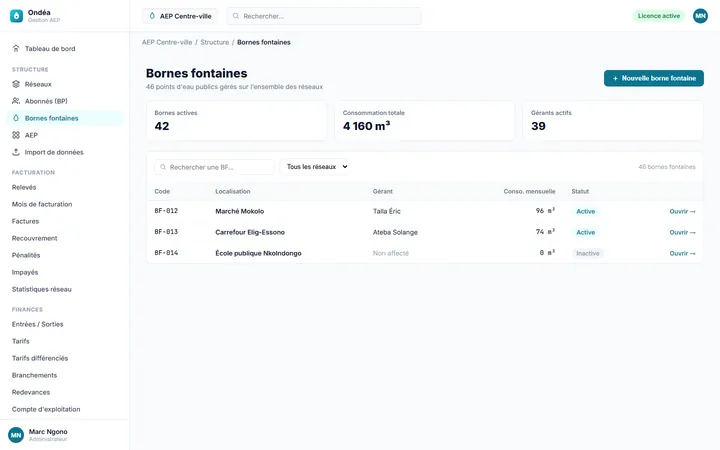Open Entrées / Sorties in sidebar
Viewport: 720px width, 450px height.
37,324
